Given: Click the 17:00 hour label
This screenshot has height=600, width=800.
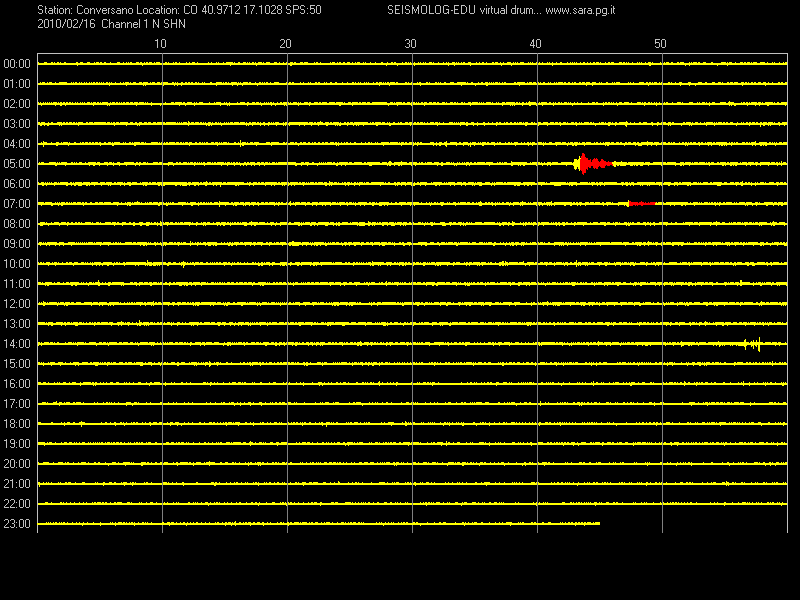Looking at the screenshot, I should tap(17, 404).
